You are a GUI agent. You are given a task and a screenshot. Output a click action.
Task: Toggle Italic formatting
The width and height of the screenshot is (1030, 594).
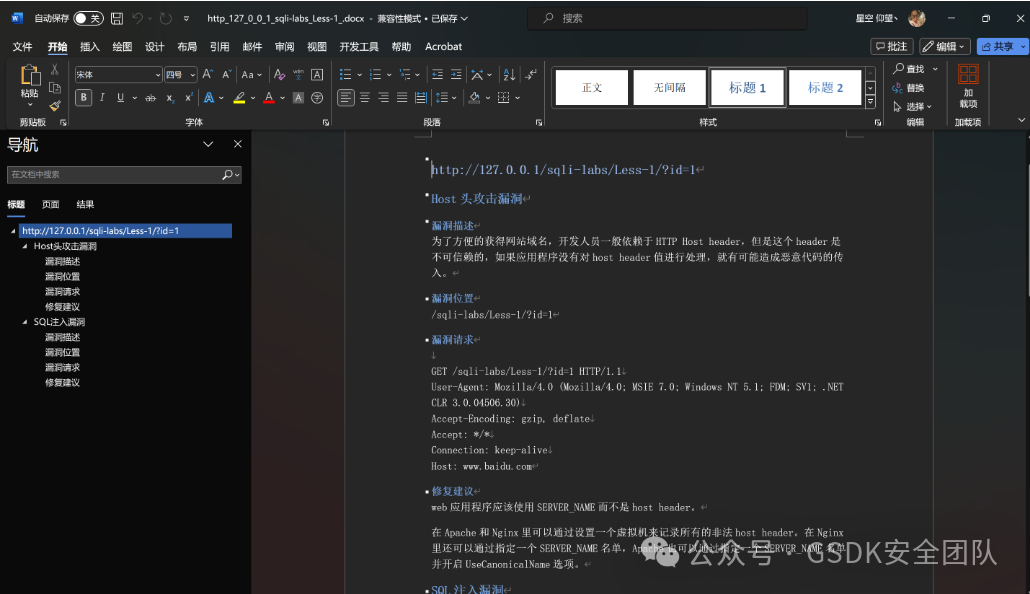click(x=102, y=98)
